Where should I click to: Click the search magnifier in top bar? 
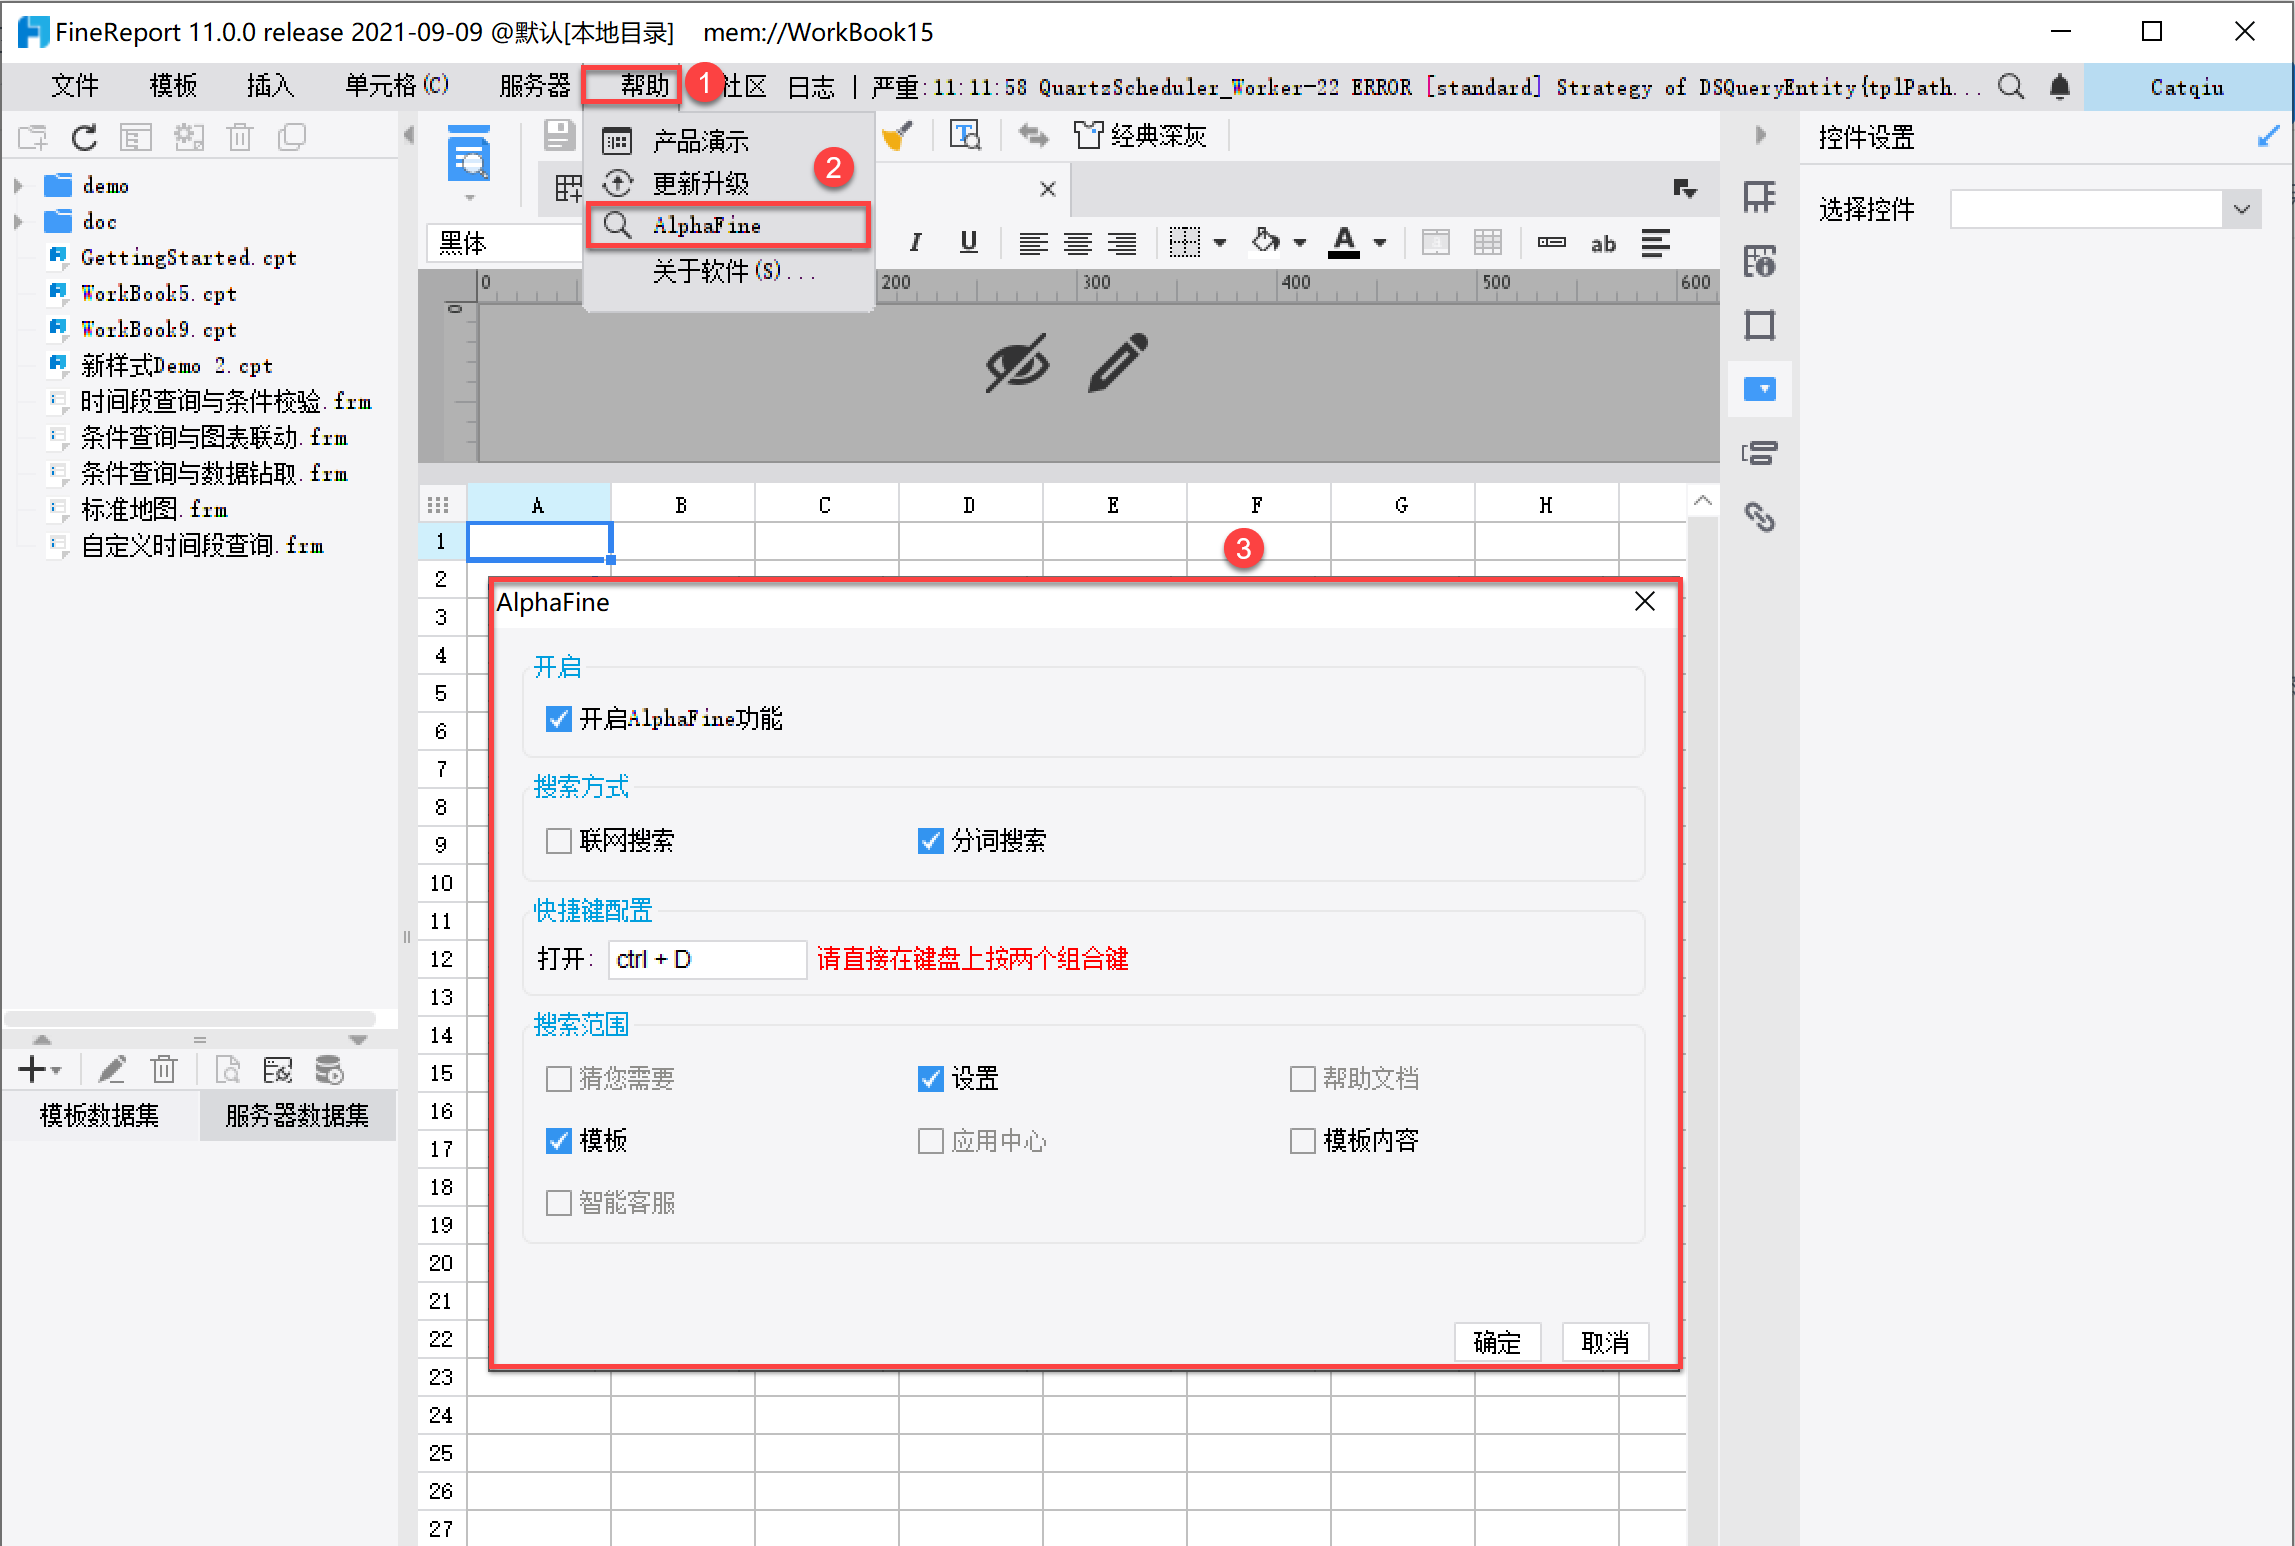click(x=2011, y=87)
